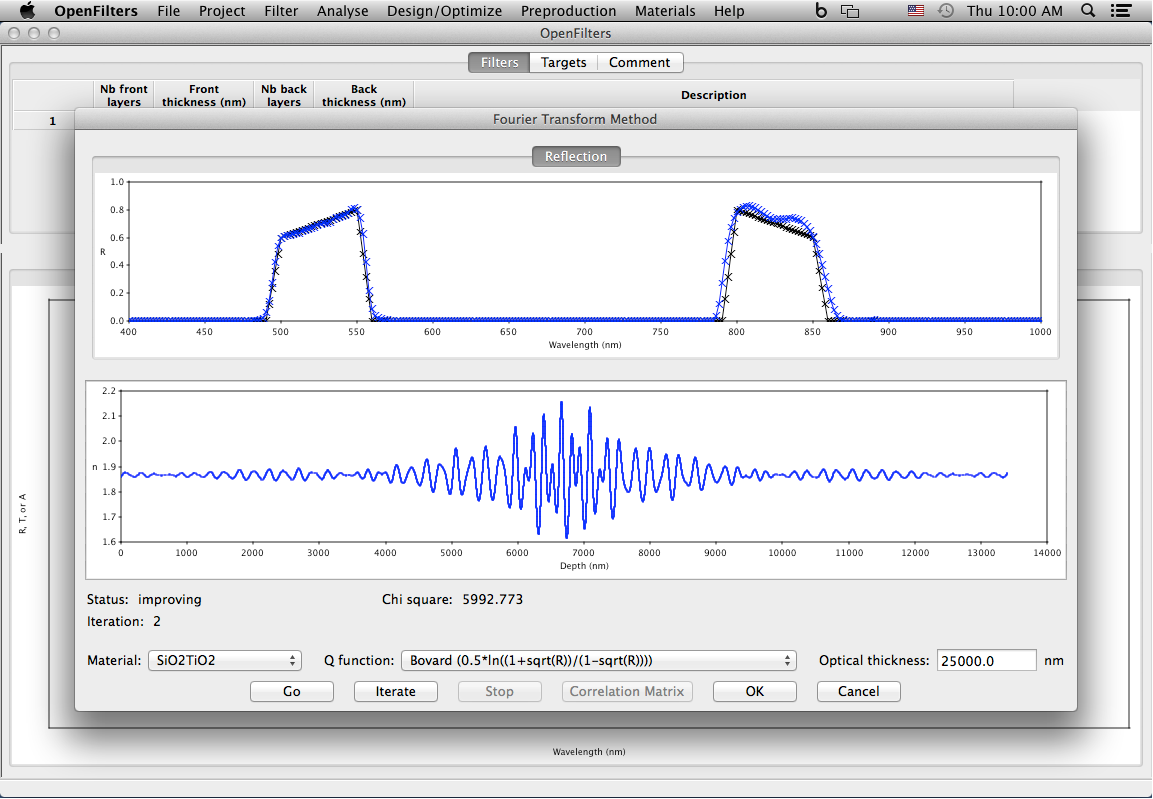Open the Help menu
Viewport: 1153px width, 799px height.
coord(729,10)
